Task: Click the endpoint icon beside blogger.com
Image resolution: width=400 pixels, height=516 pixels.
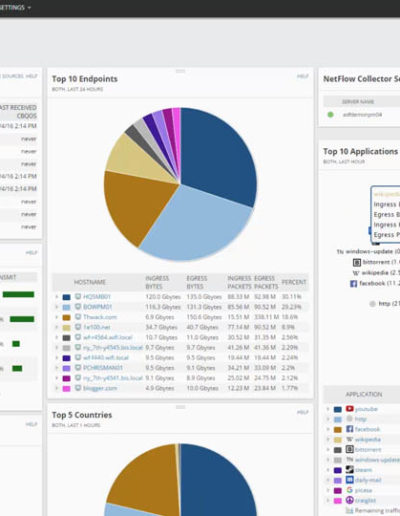Action: coord(78,388)
